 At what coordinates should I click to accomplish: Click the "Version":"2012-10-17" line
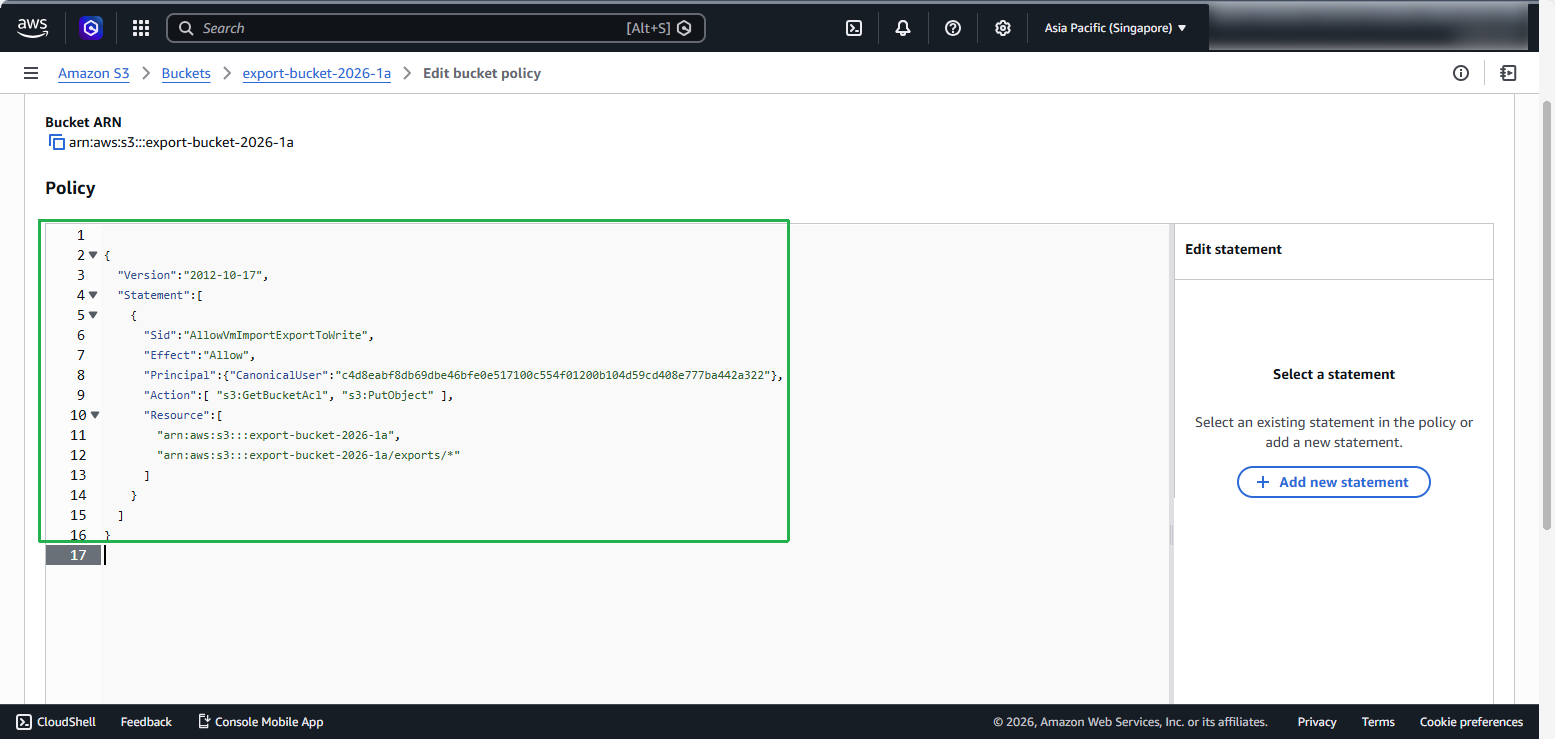pyautogui.click(x=193, y=275)
